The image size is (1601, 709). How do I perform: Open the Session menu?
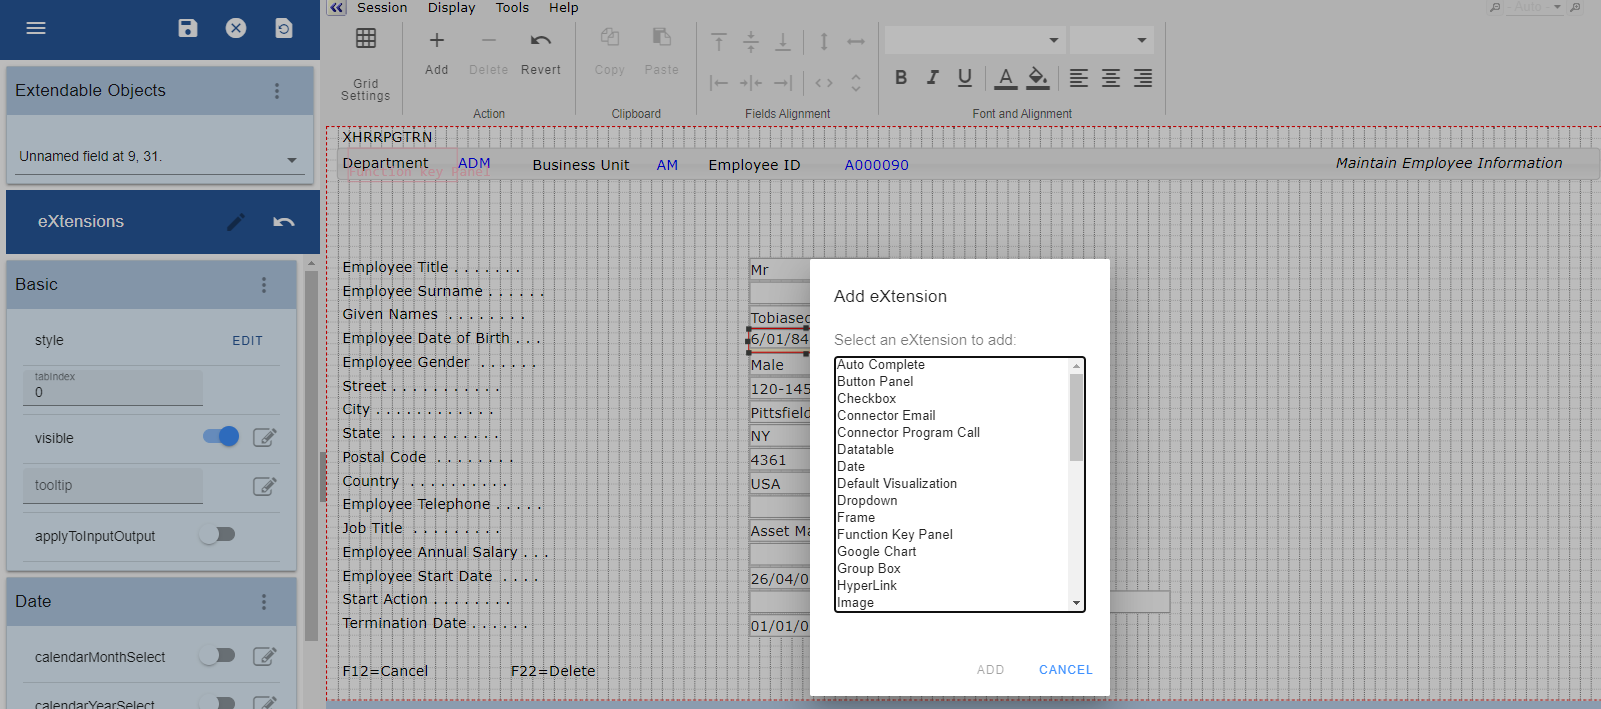(382, 8)
